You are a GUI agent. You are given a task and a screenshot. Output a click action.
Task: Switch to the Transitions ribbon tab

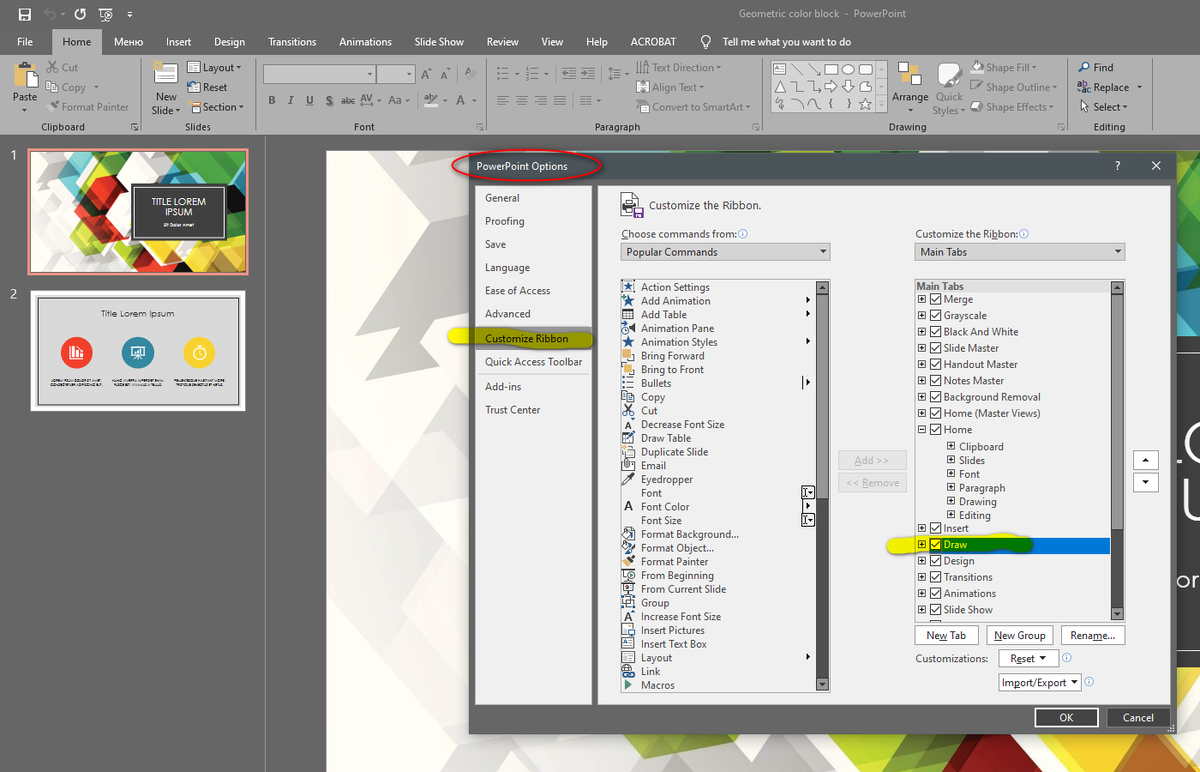292,42
